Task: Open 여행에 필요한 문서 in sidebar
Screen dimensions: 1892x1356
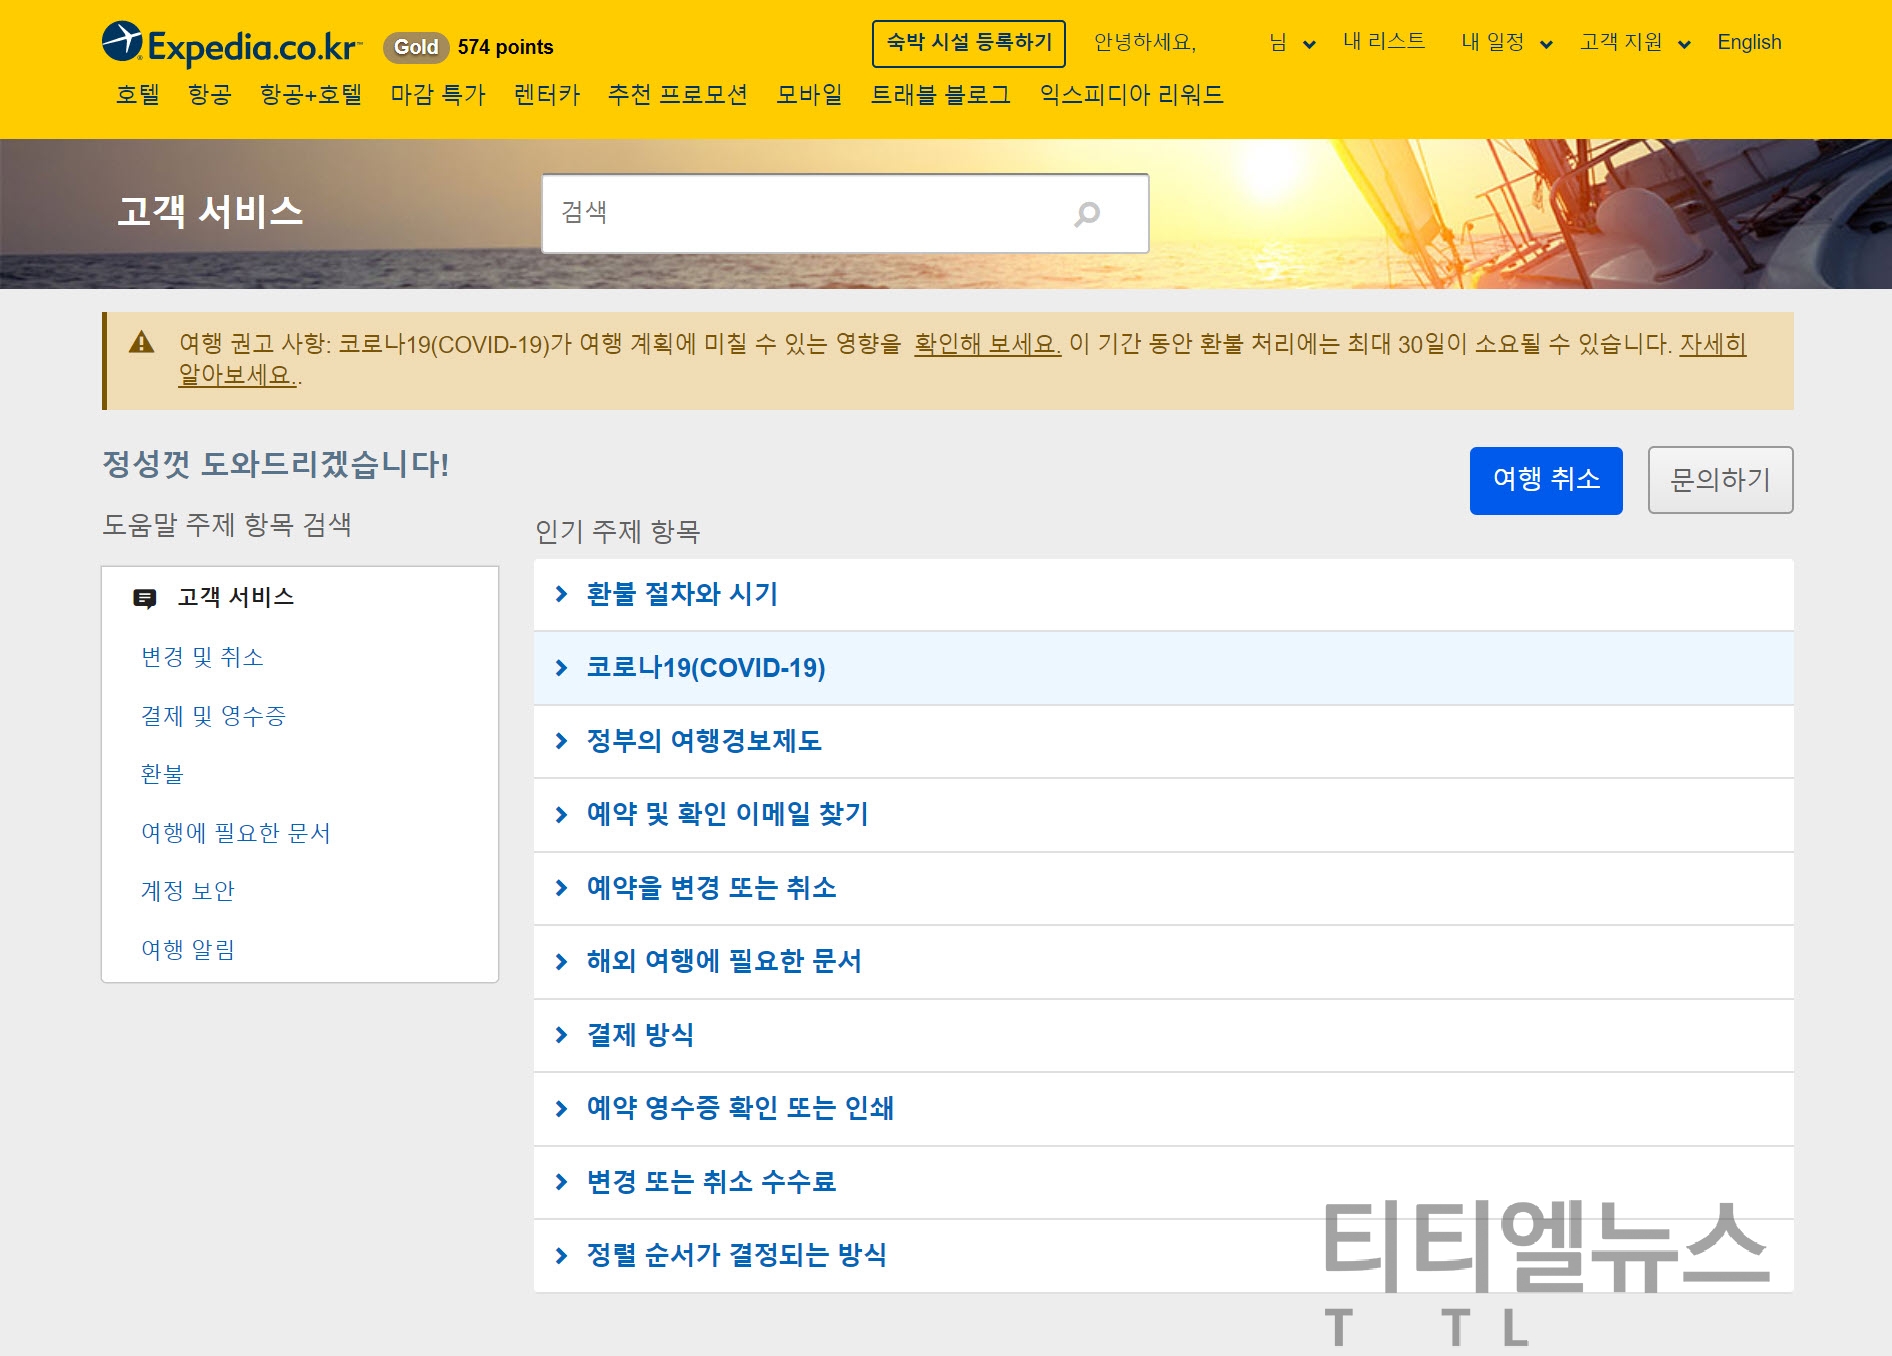Action: 236,833
